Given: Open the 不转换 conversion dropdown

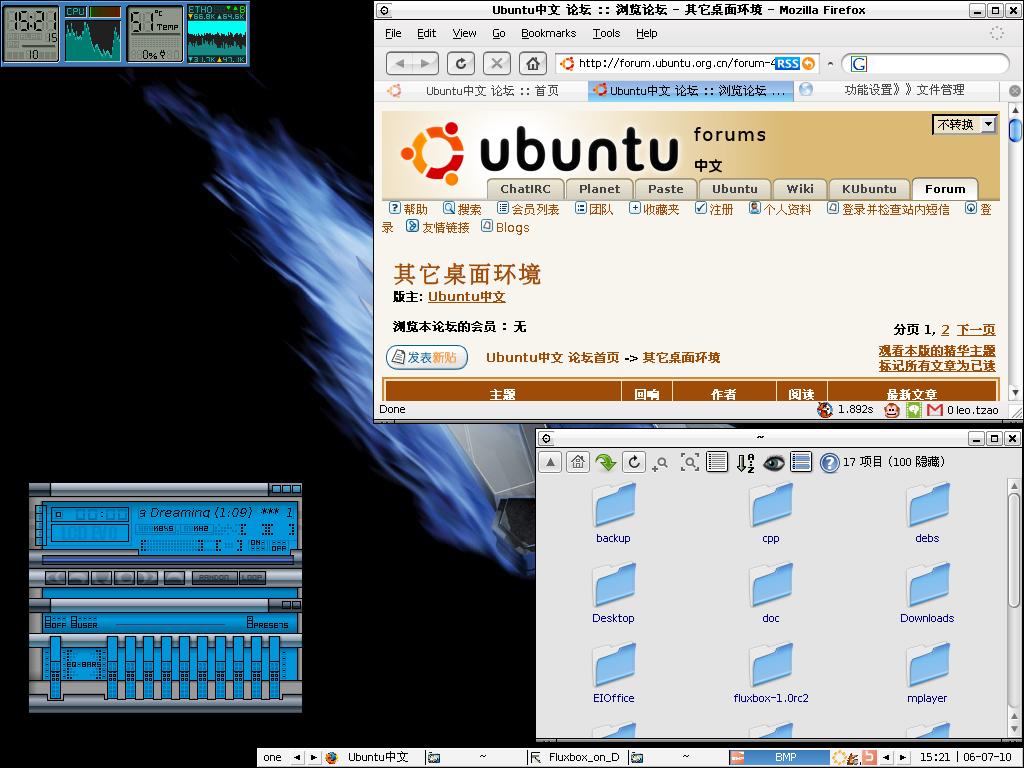Looking at the screenshot, I should tap(965, 124).
